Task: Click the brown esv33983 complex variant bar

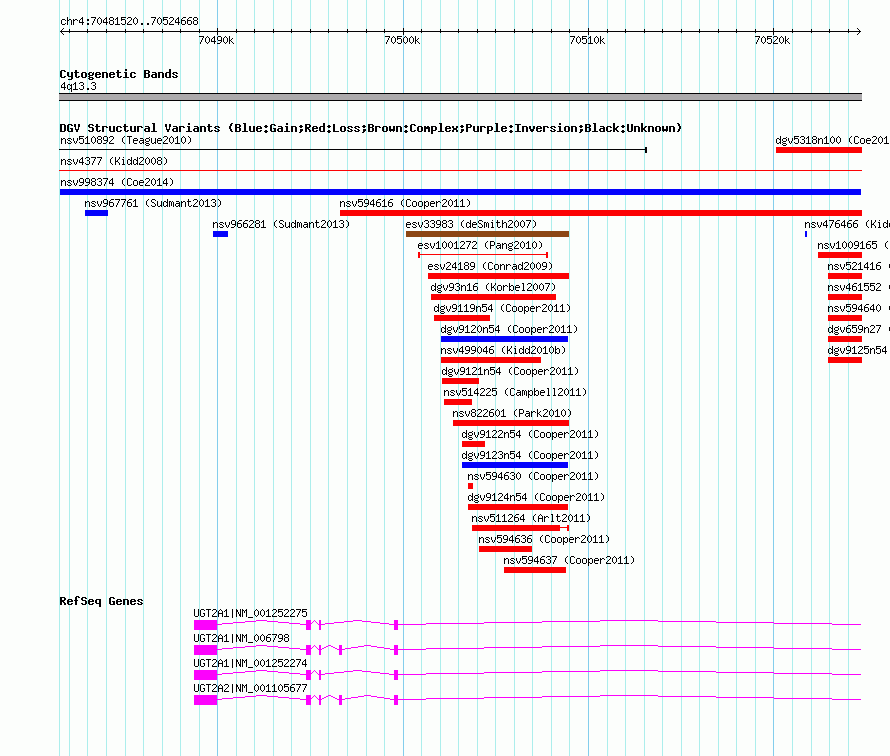Action: (x=487, y=234)
